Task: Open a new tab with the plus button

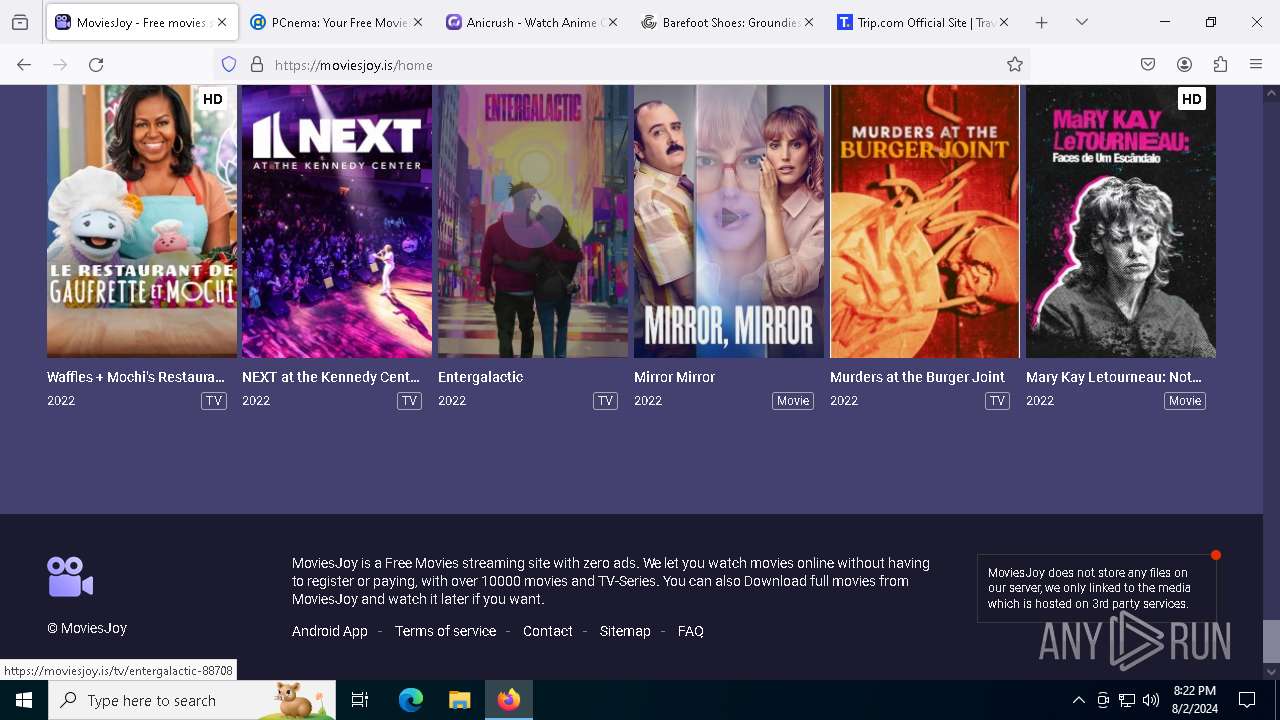Action: click(1041, 22)
